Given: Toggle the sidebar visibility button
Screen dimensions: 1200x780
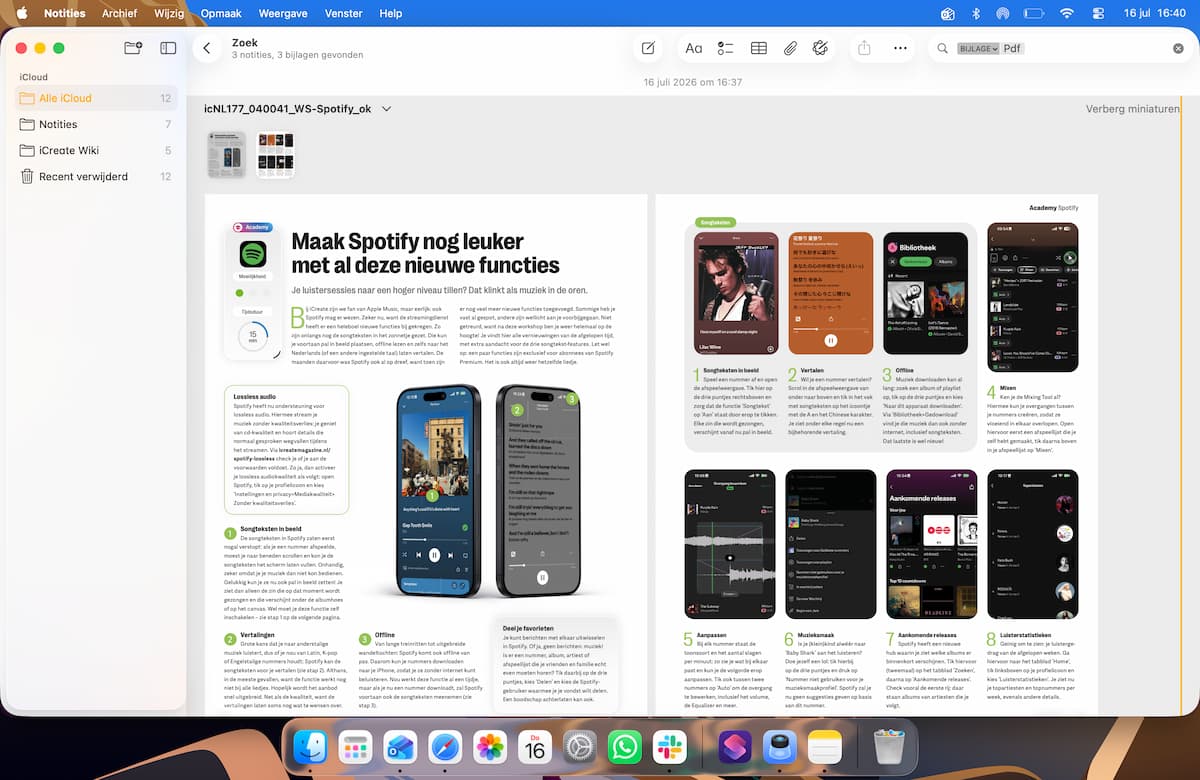Looking at the screenshot, I should tap(168, 48).
